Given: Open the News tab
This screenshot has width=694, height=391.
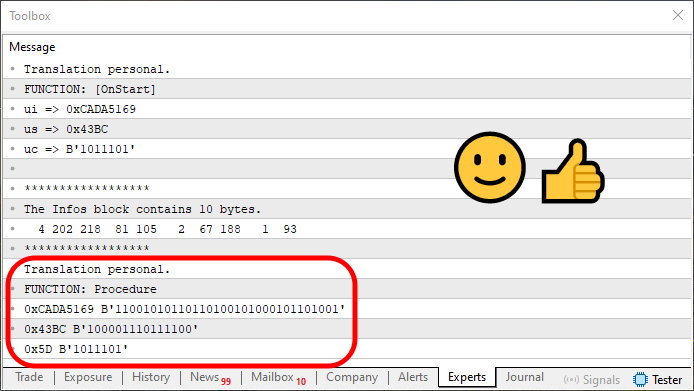Looking at the screenshot, I should pyautogui.click(x=210, y=378).
